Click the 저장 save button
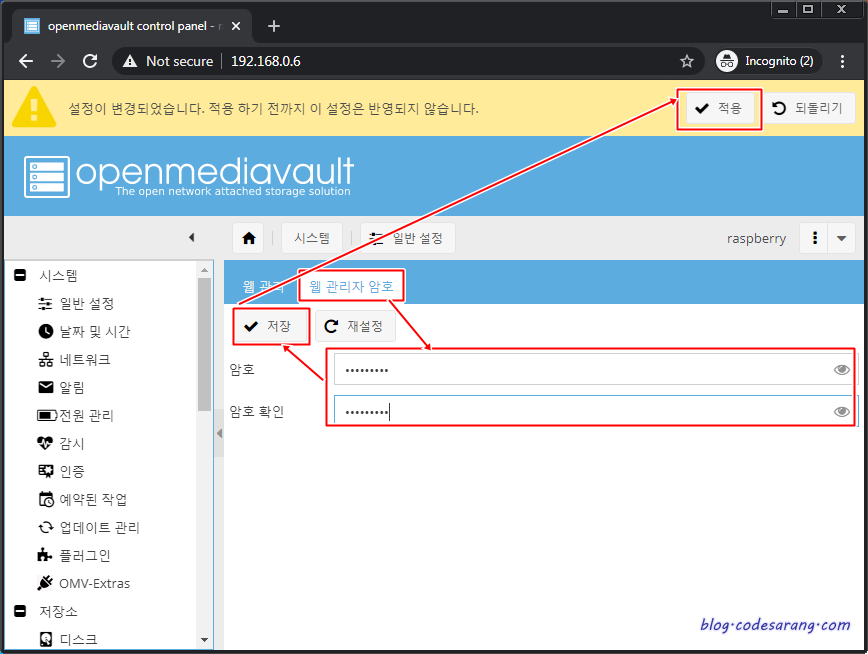Viewport: 868px width, 654px height. [x=270, y=326]
